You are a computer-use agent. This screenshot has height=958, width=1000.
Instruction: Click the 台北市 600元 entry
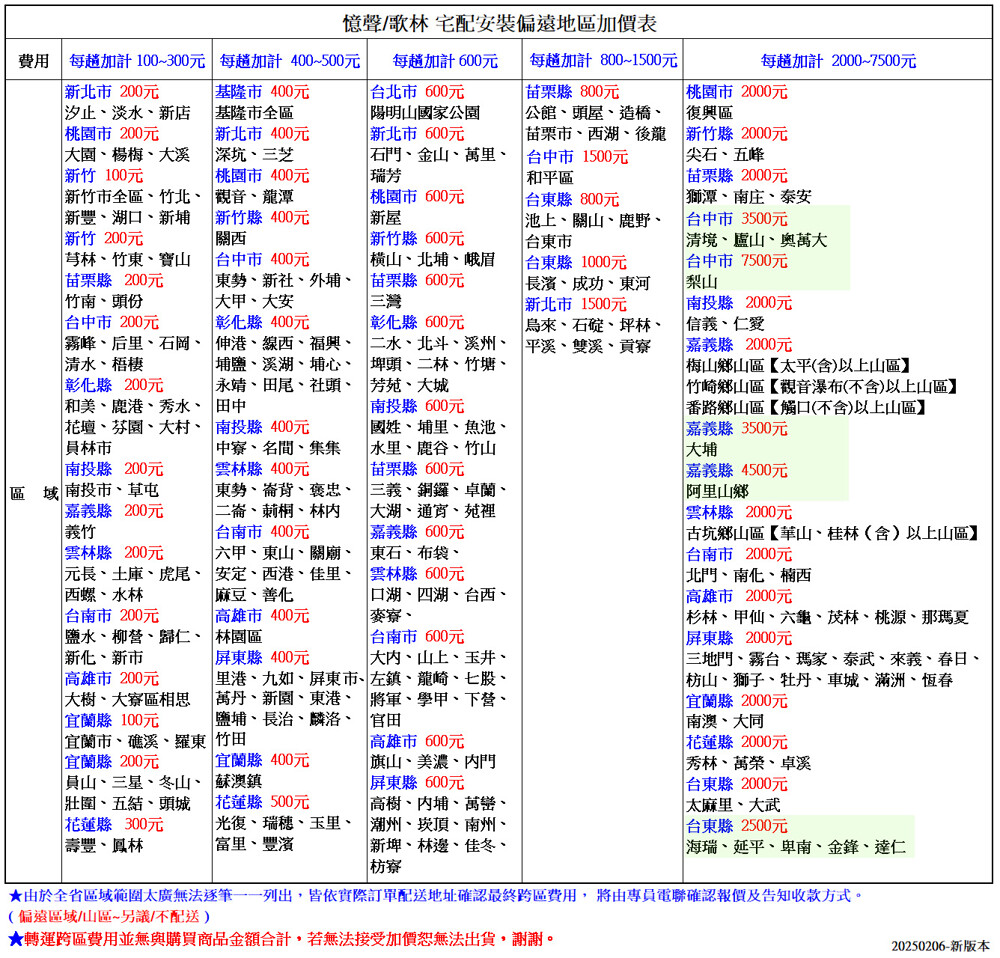tap(417, 91)
